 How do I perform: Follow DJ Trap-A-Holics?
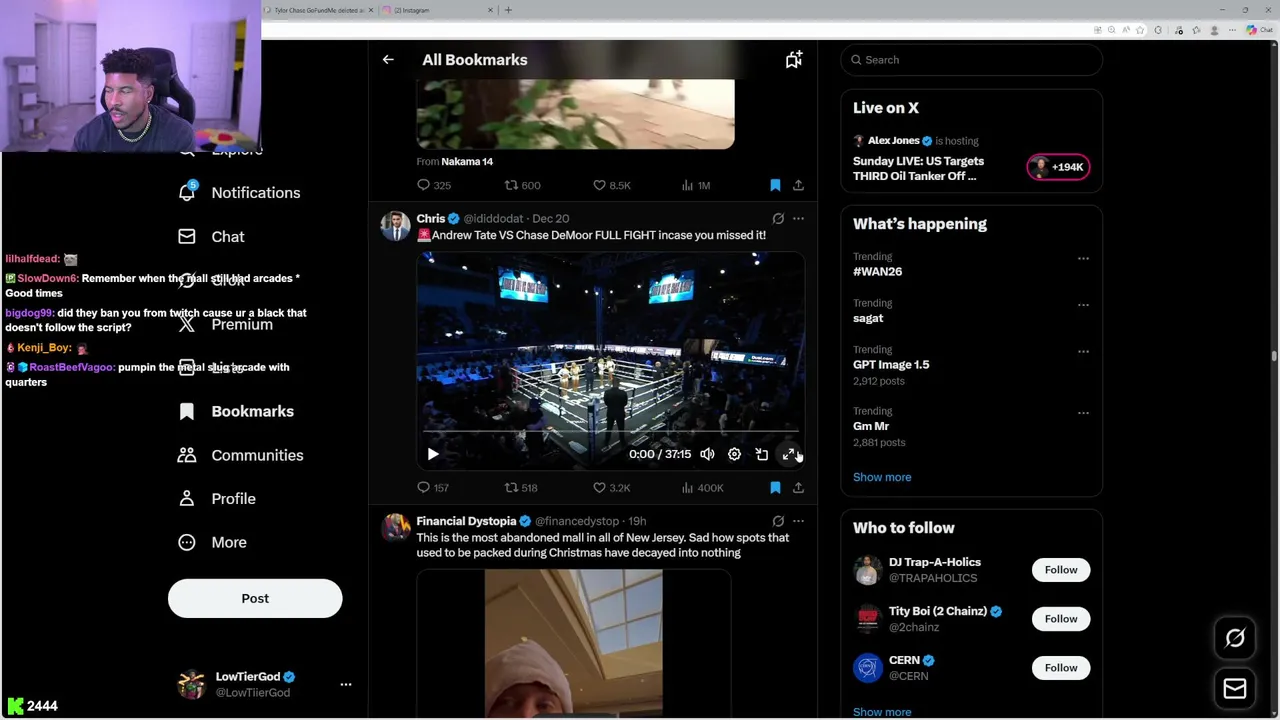[x=1061, y=570]
